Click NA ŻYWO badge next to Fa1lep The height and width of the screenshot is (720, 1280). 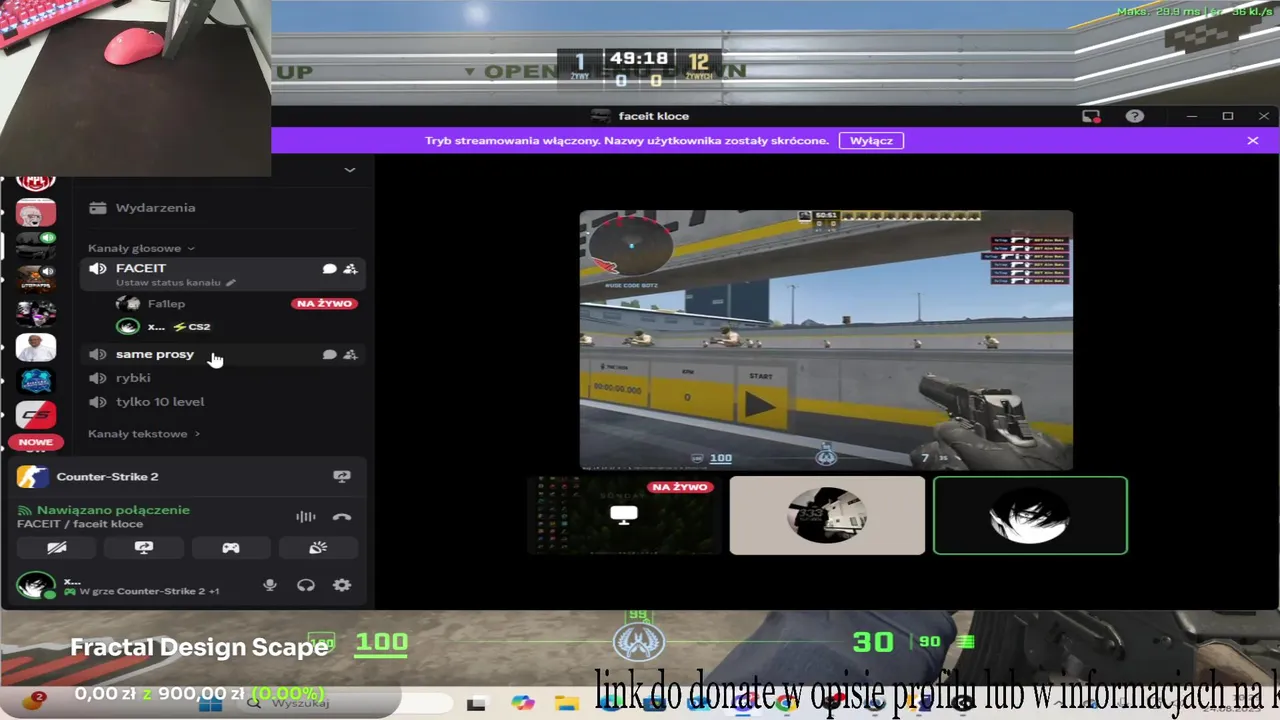coord(324,304)
